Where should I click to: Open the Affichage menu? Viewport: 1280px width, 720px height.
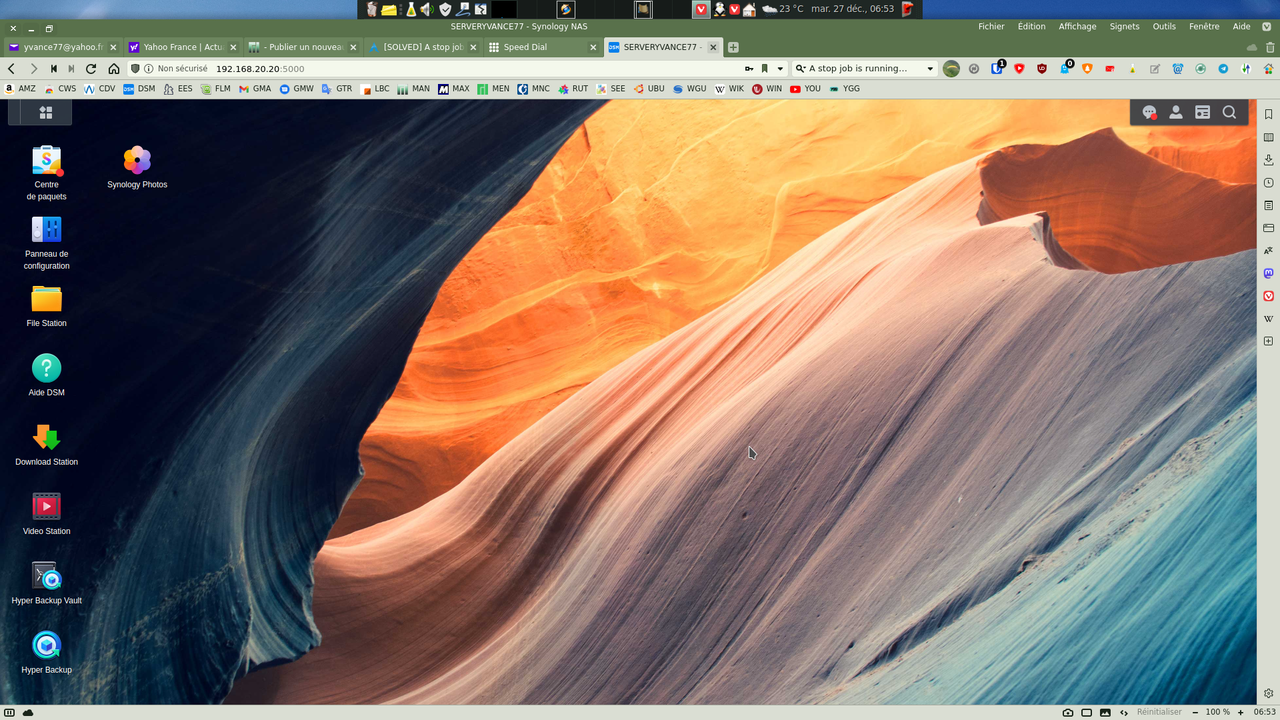[x=1078, y=27]
